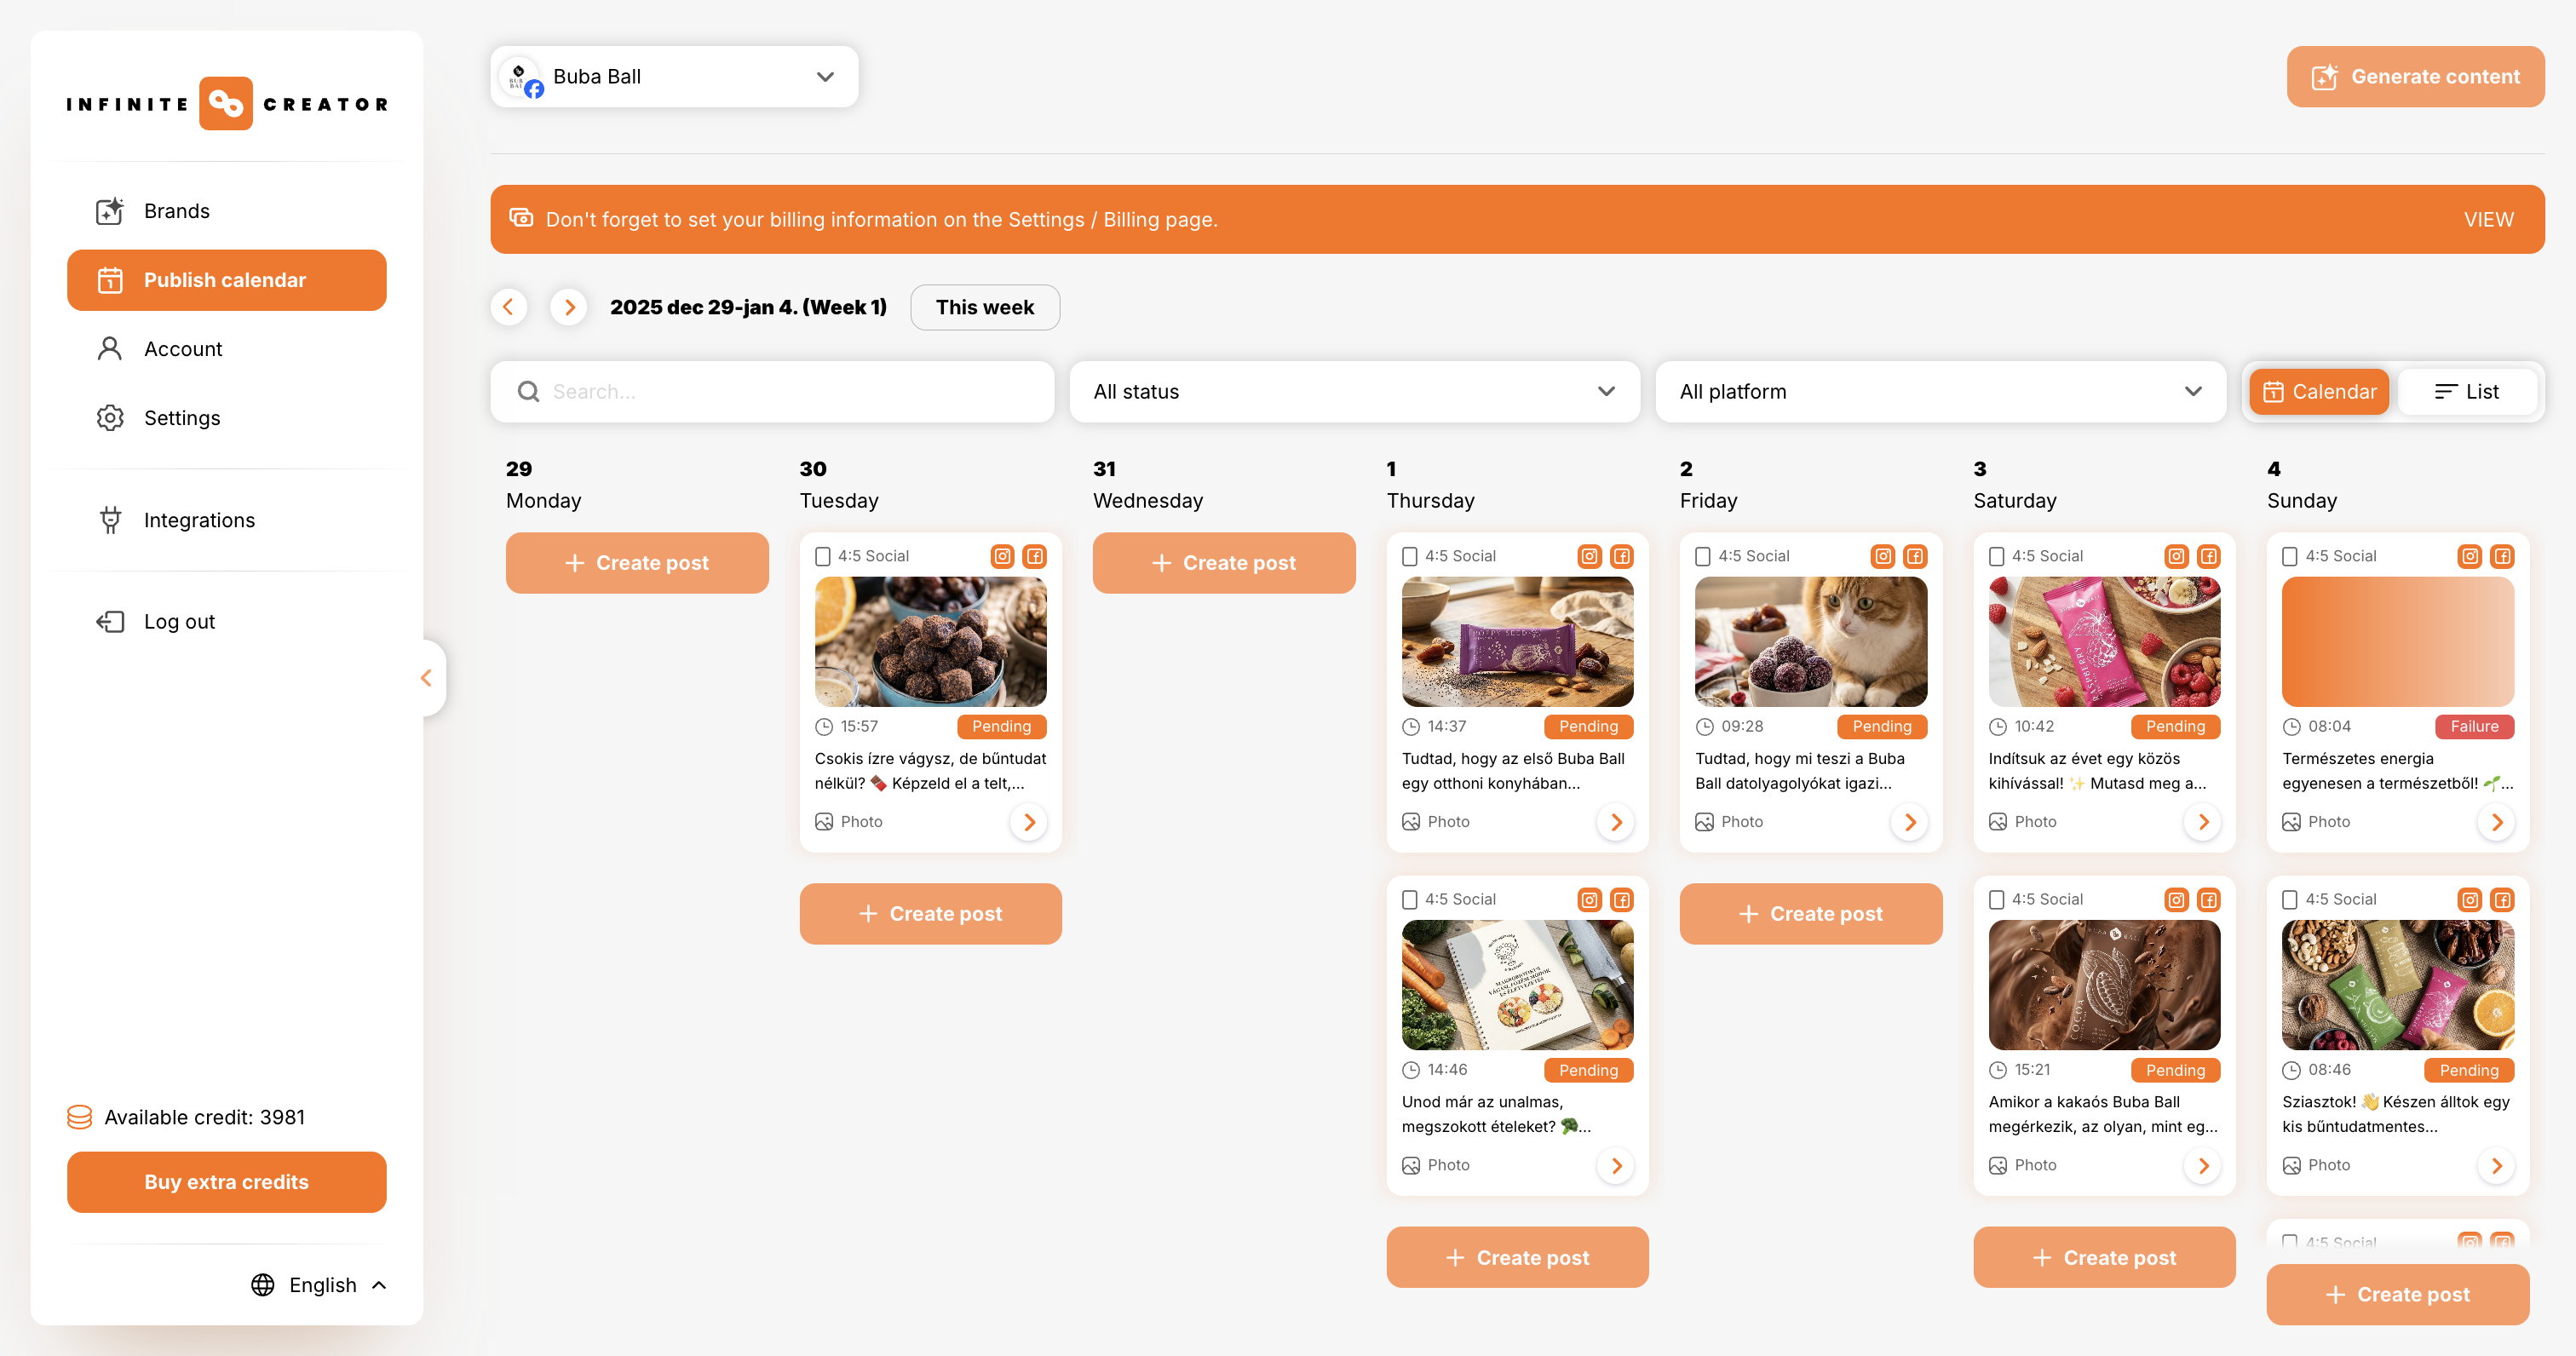Screen dimensions: 2576x1356
Task: Open the Tuesday post's chocolate balls thumbnail
Action: 929,641
